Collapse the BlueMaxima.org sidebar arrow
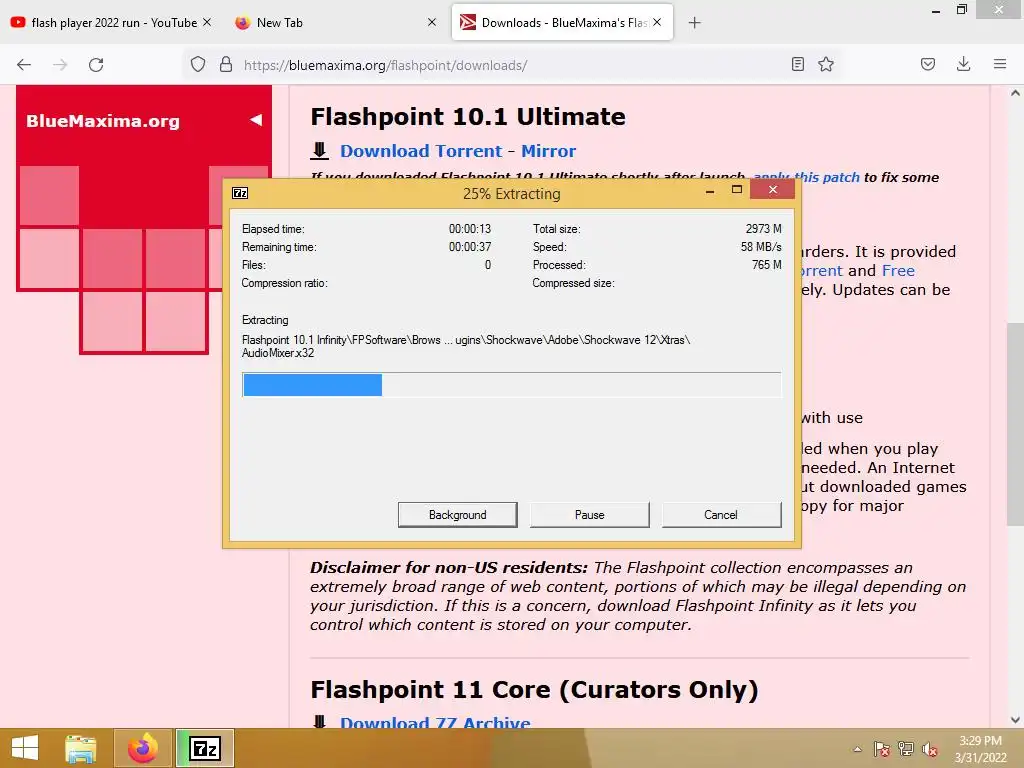This screenshot has width=1024, height=768. 256,120
